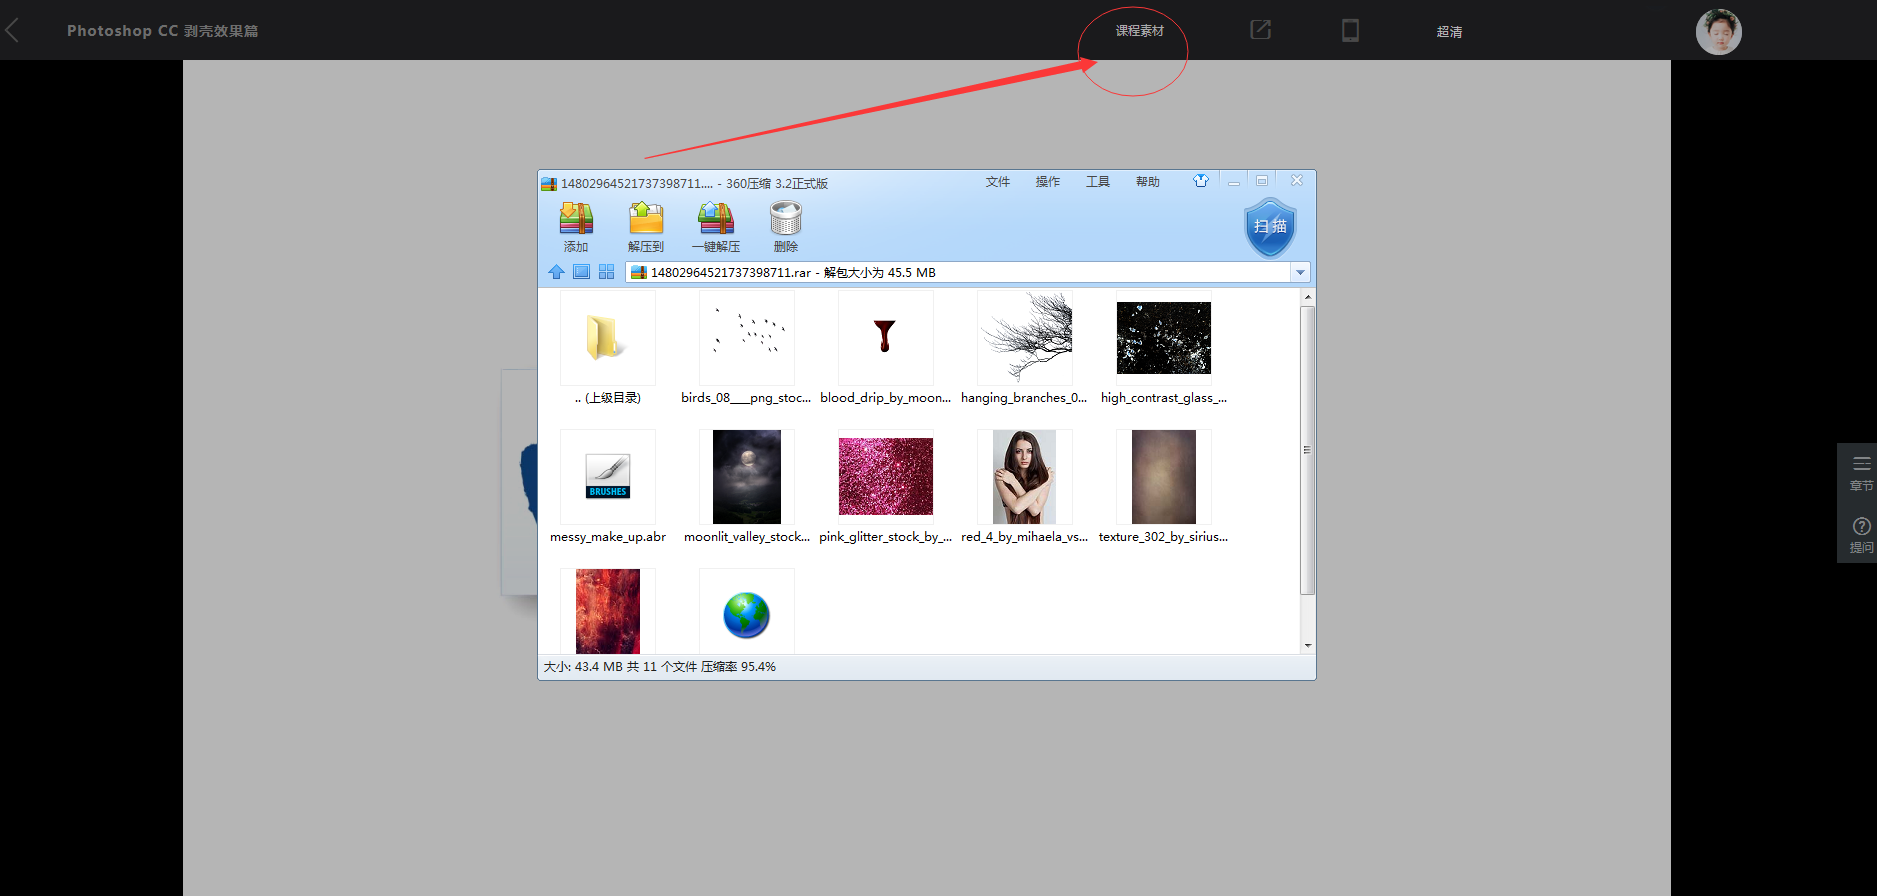Minimize the 360压缩 window
The height and width of the screenshot is (896, 1877).
coord(1234,181)
